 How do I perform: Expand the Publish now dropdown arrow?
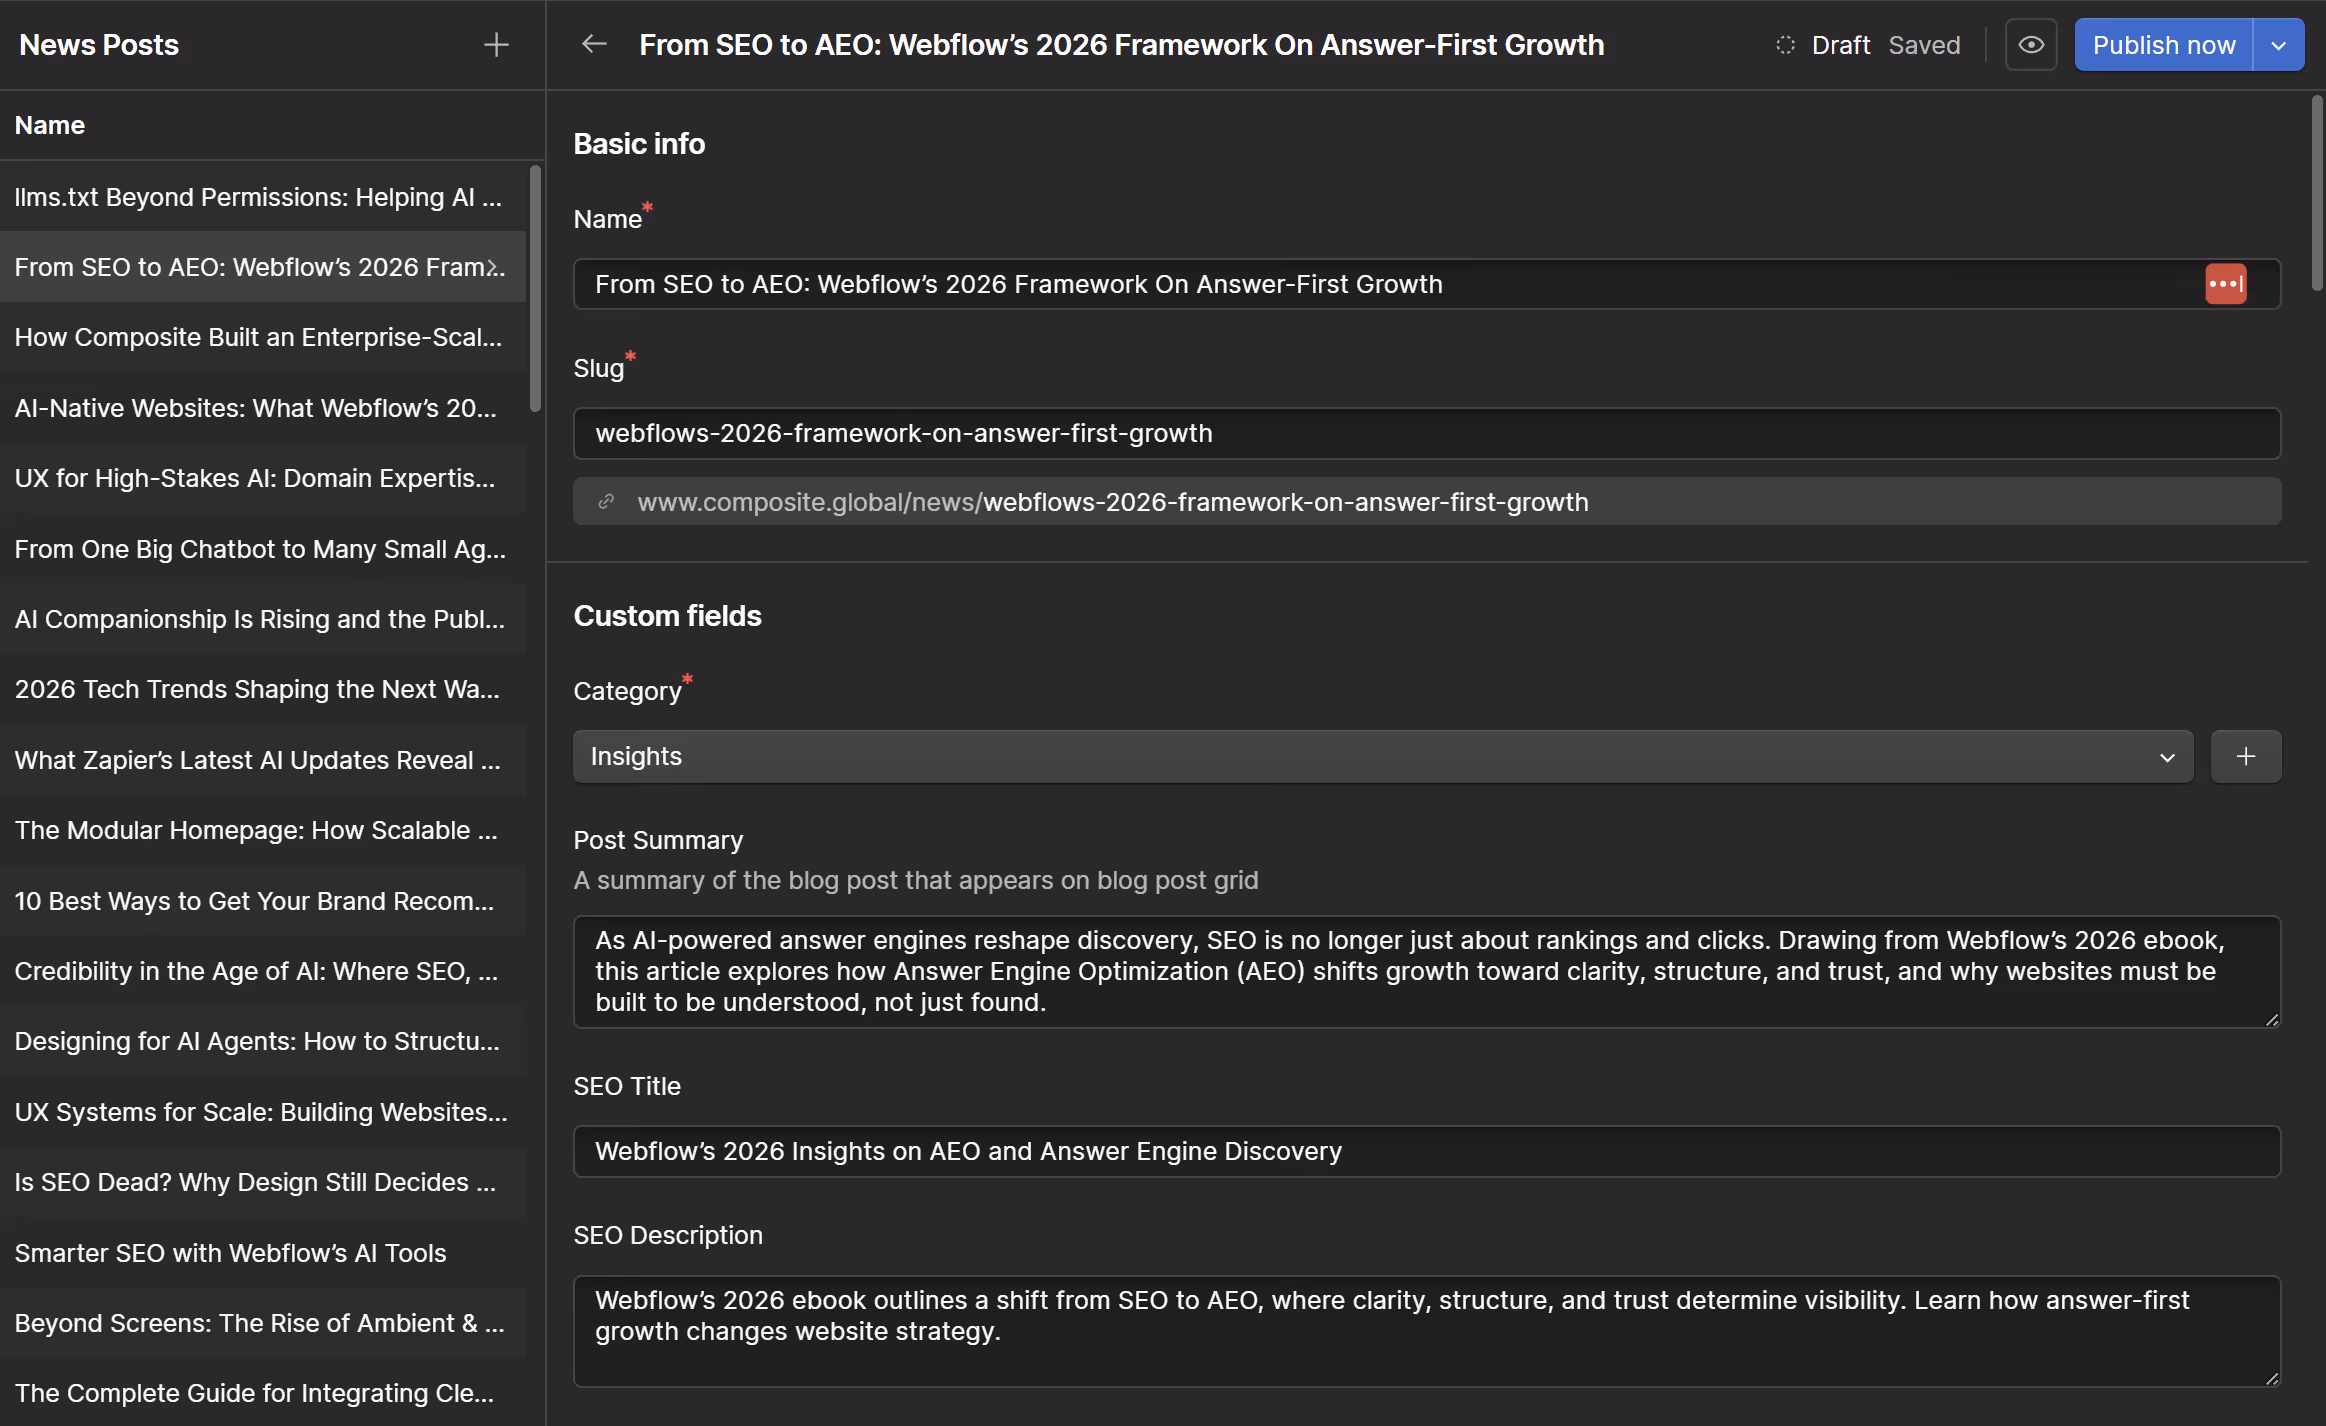(x=2279, y=45)
